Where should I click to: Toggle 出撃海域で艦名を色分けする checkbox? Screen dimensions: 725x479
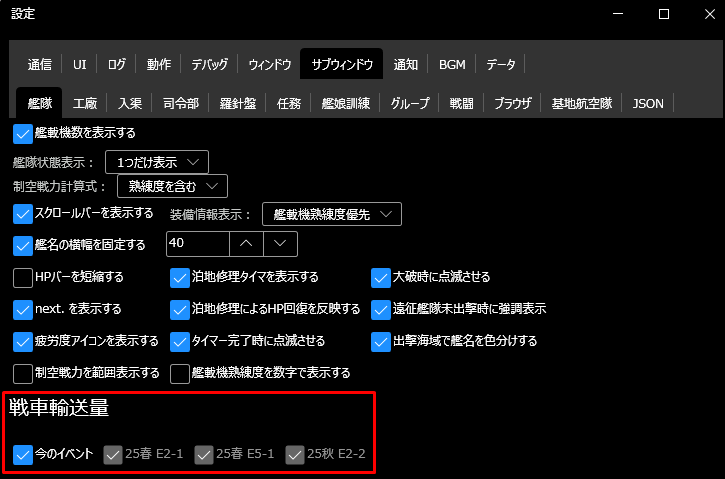381,342
